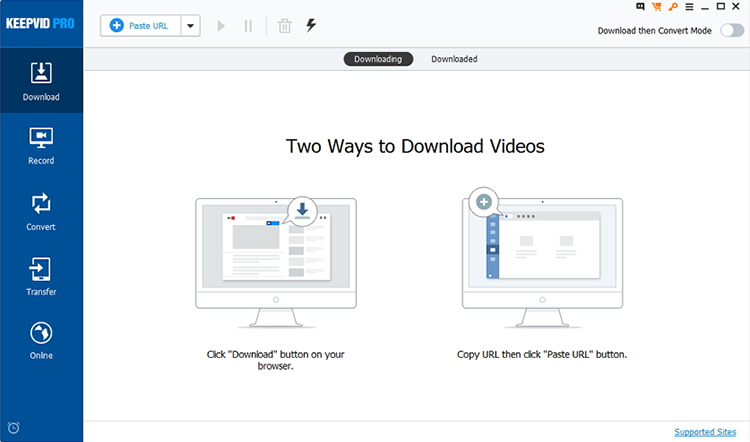Click the Paste URL illustration monitor
Viewport: 750px width, 442px height.
coord(542,258)
